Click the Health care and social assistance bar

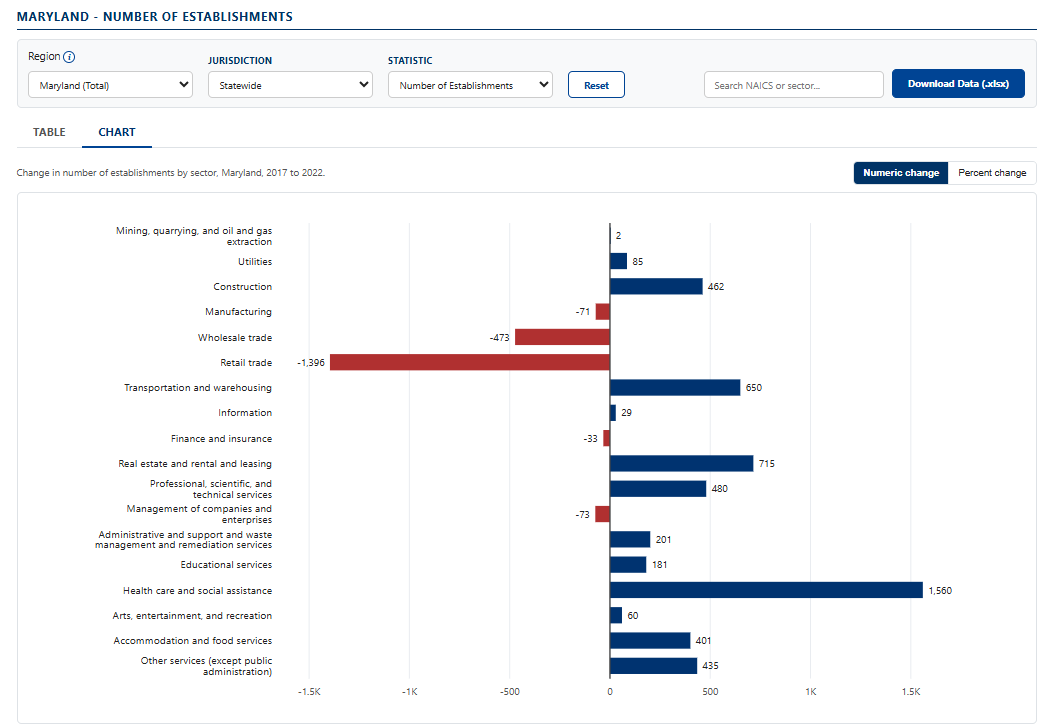[766, 590]
